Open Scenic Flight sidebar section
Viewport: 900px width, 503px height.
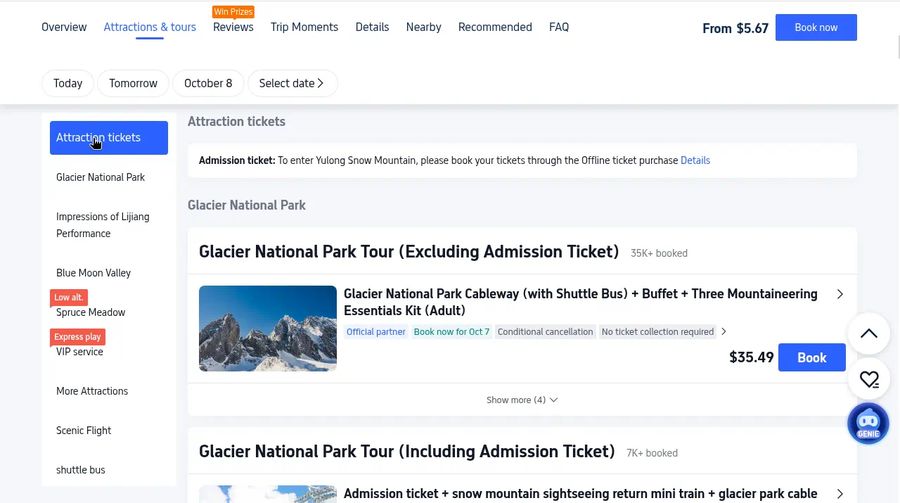(84, 431)
